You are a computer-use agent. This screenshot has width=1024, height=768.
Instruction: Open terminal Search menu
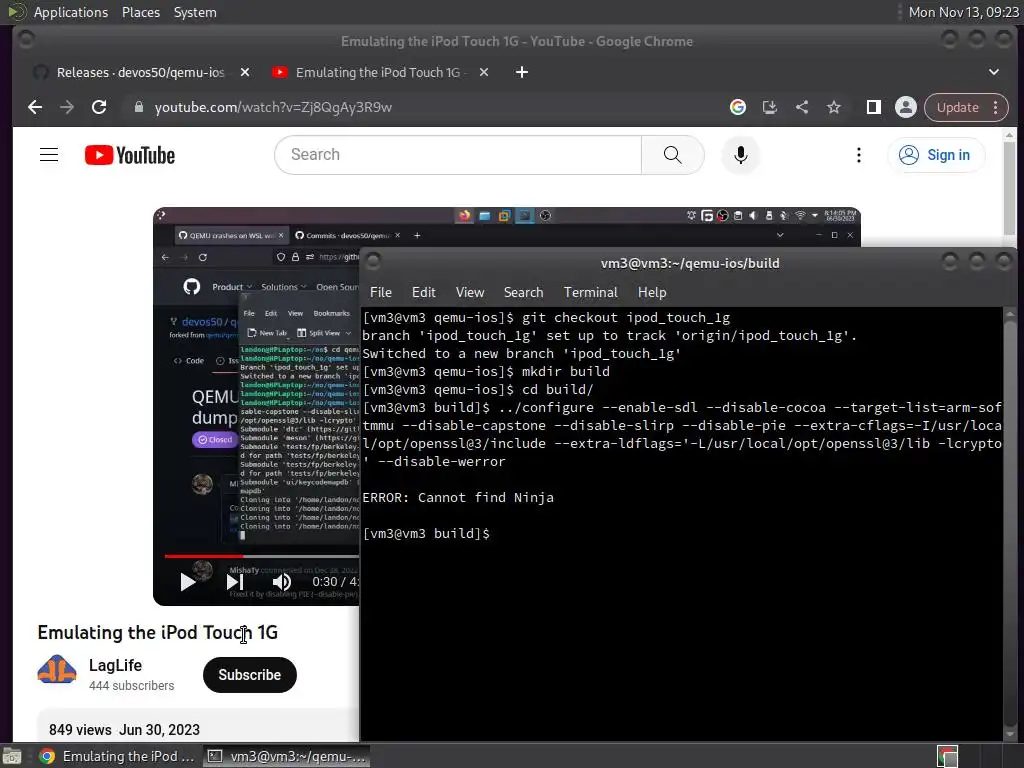523,293
